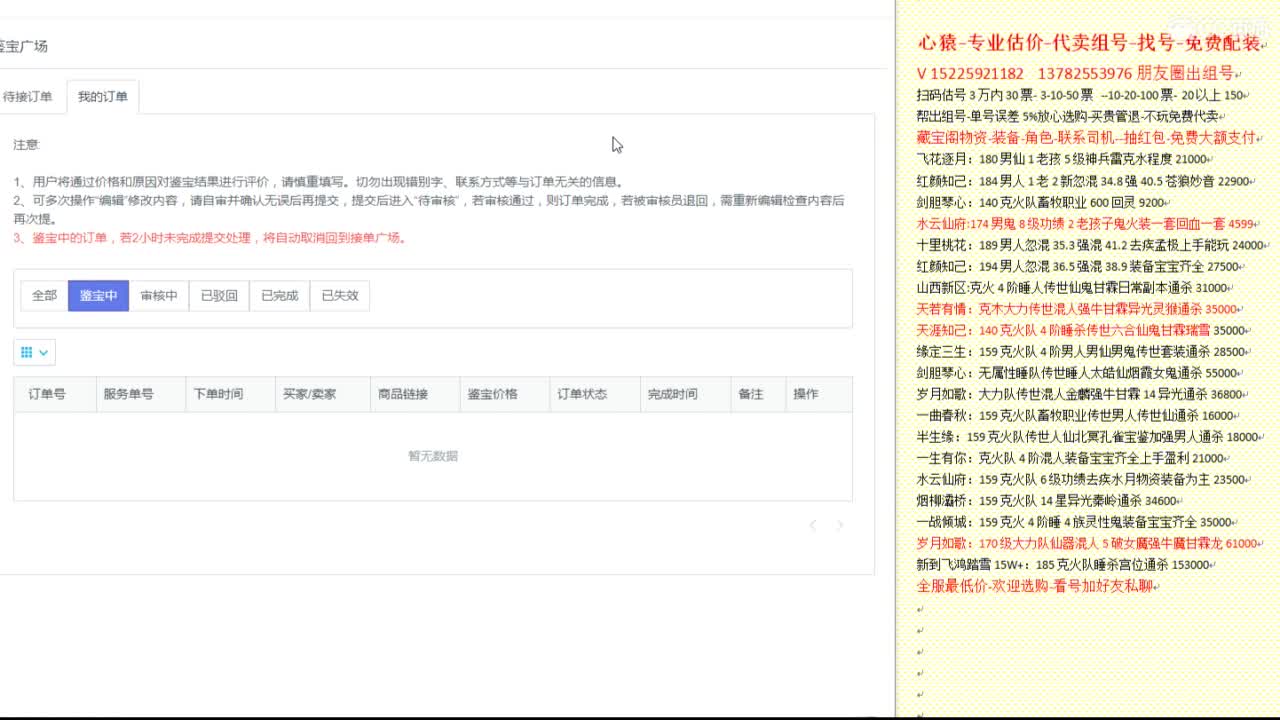This screenshot has height=720, width=1280.
Task: Select the 已失效 filter
Action: click(x=338, y=295)
